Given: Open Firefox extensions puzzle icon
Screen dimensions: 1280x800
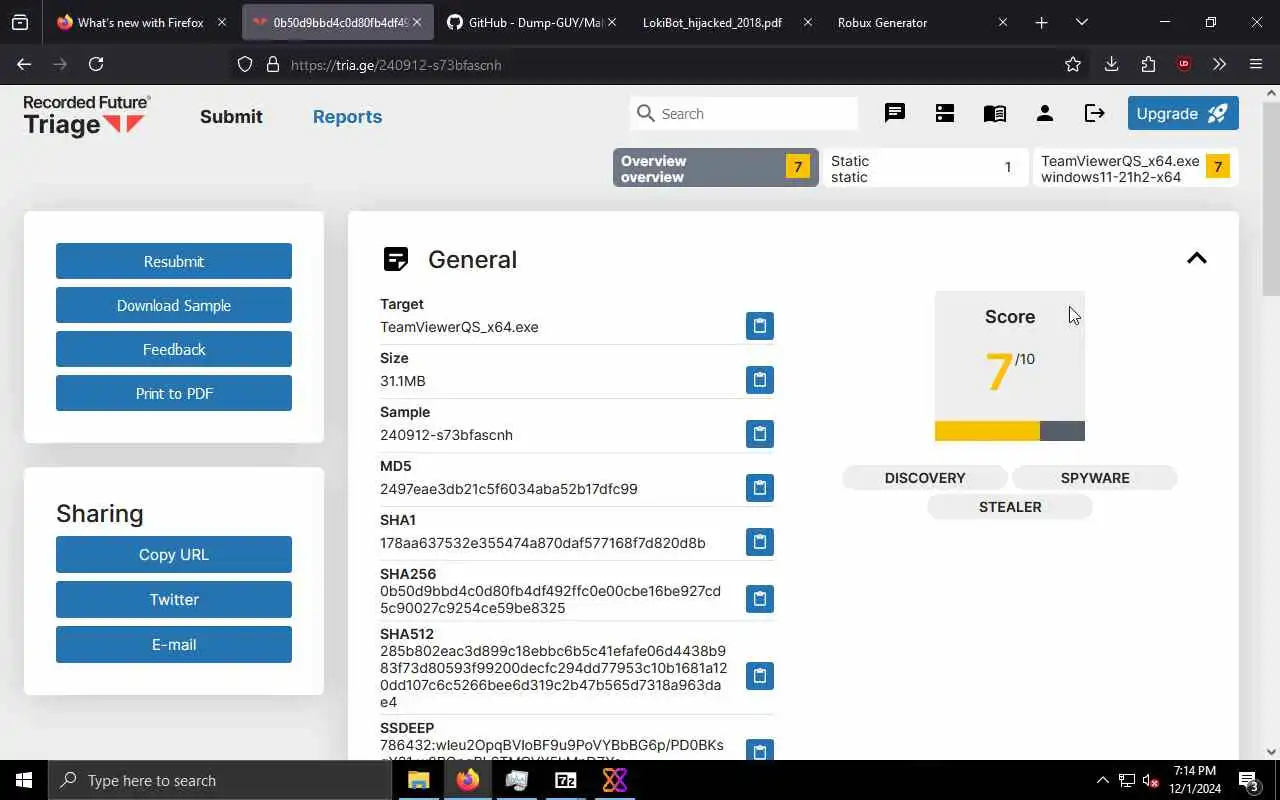Looking at the screenshot, I should pyautogui.click(x=1148, y=64).
